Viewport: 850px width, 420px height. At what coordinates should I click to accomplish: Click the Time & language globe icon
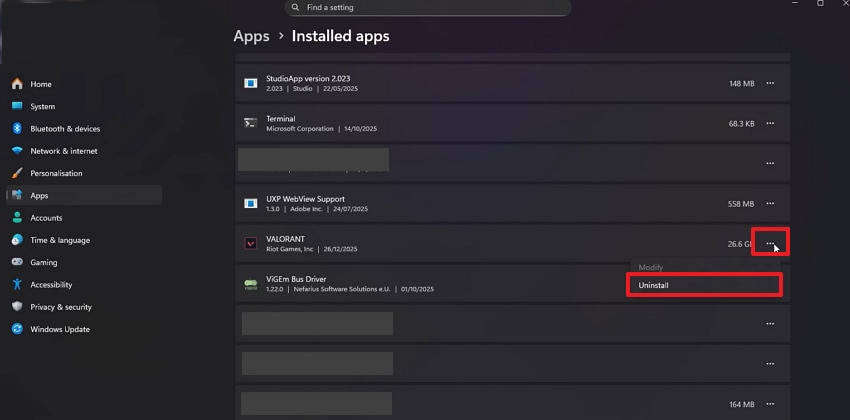tap(17, 240)
